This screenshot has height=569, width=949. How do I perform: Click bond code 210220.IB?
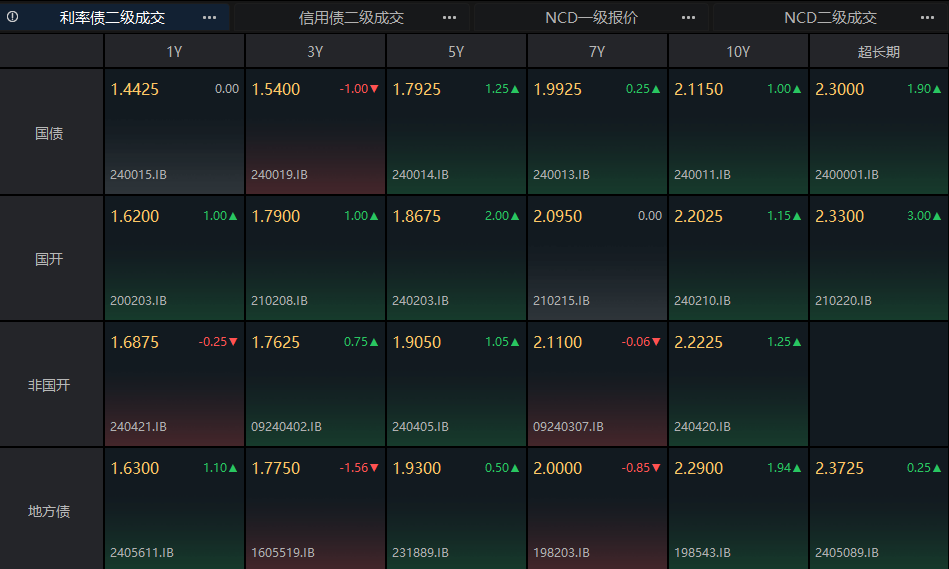coord(843,300)
